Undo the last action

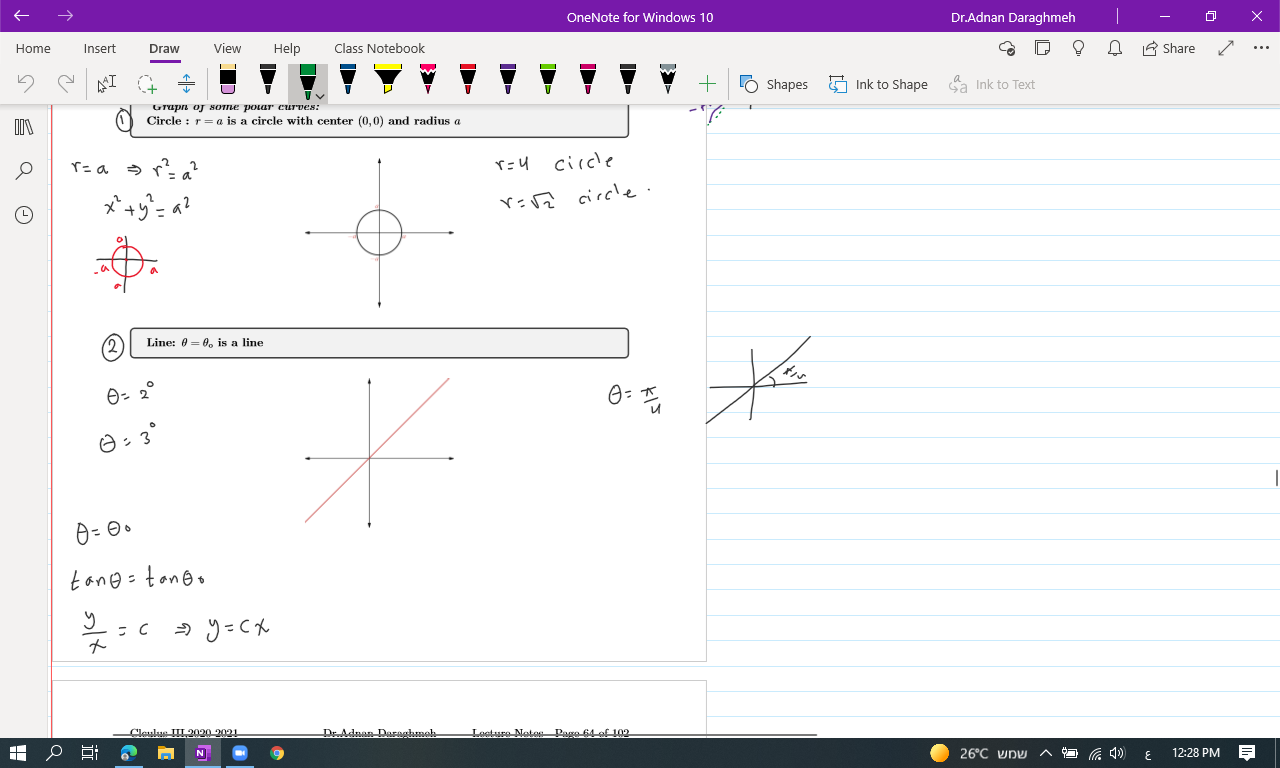tap(27, 85)
